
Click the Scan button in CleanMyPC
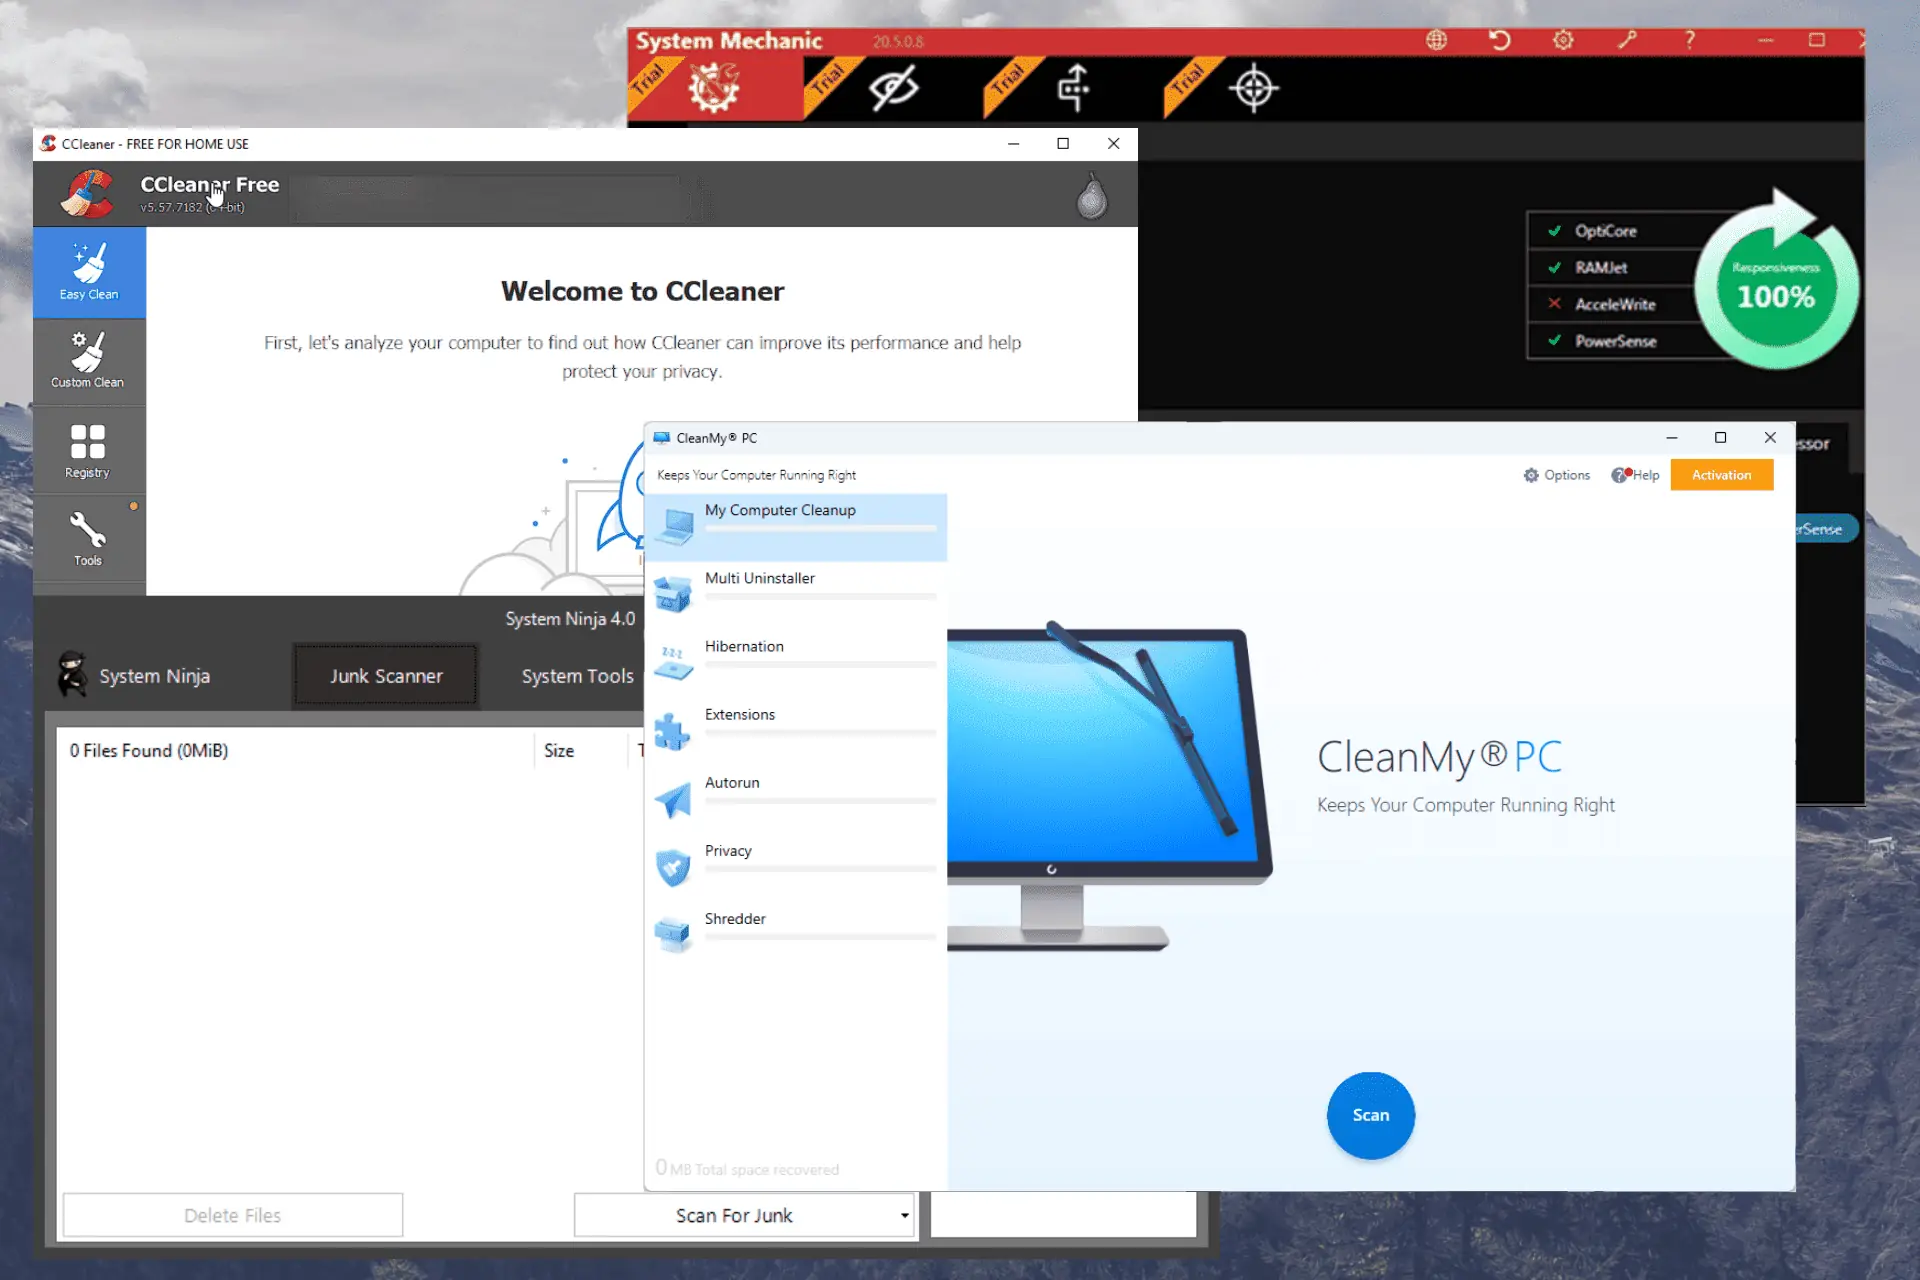coord(1369,1113)
